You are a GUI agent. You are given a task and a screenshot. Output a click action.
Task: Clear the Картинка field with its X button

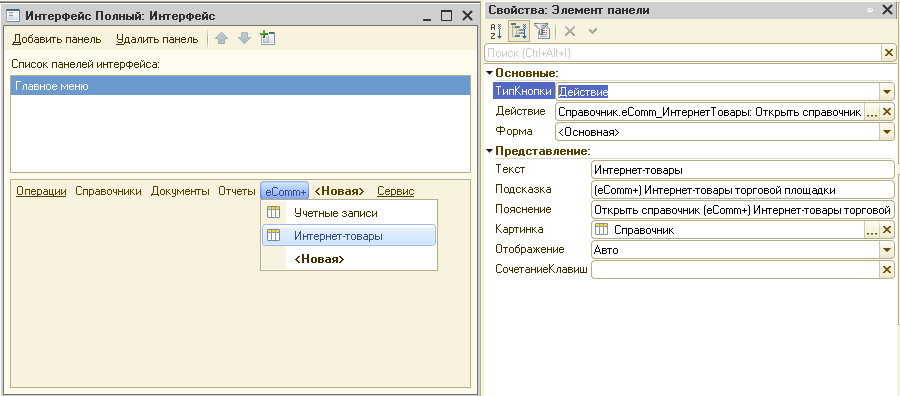tap(887, 230)
